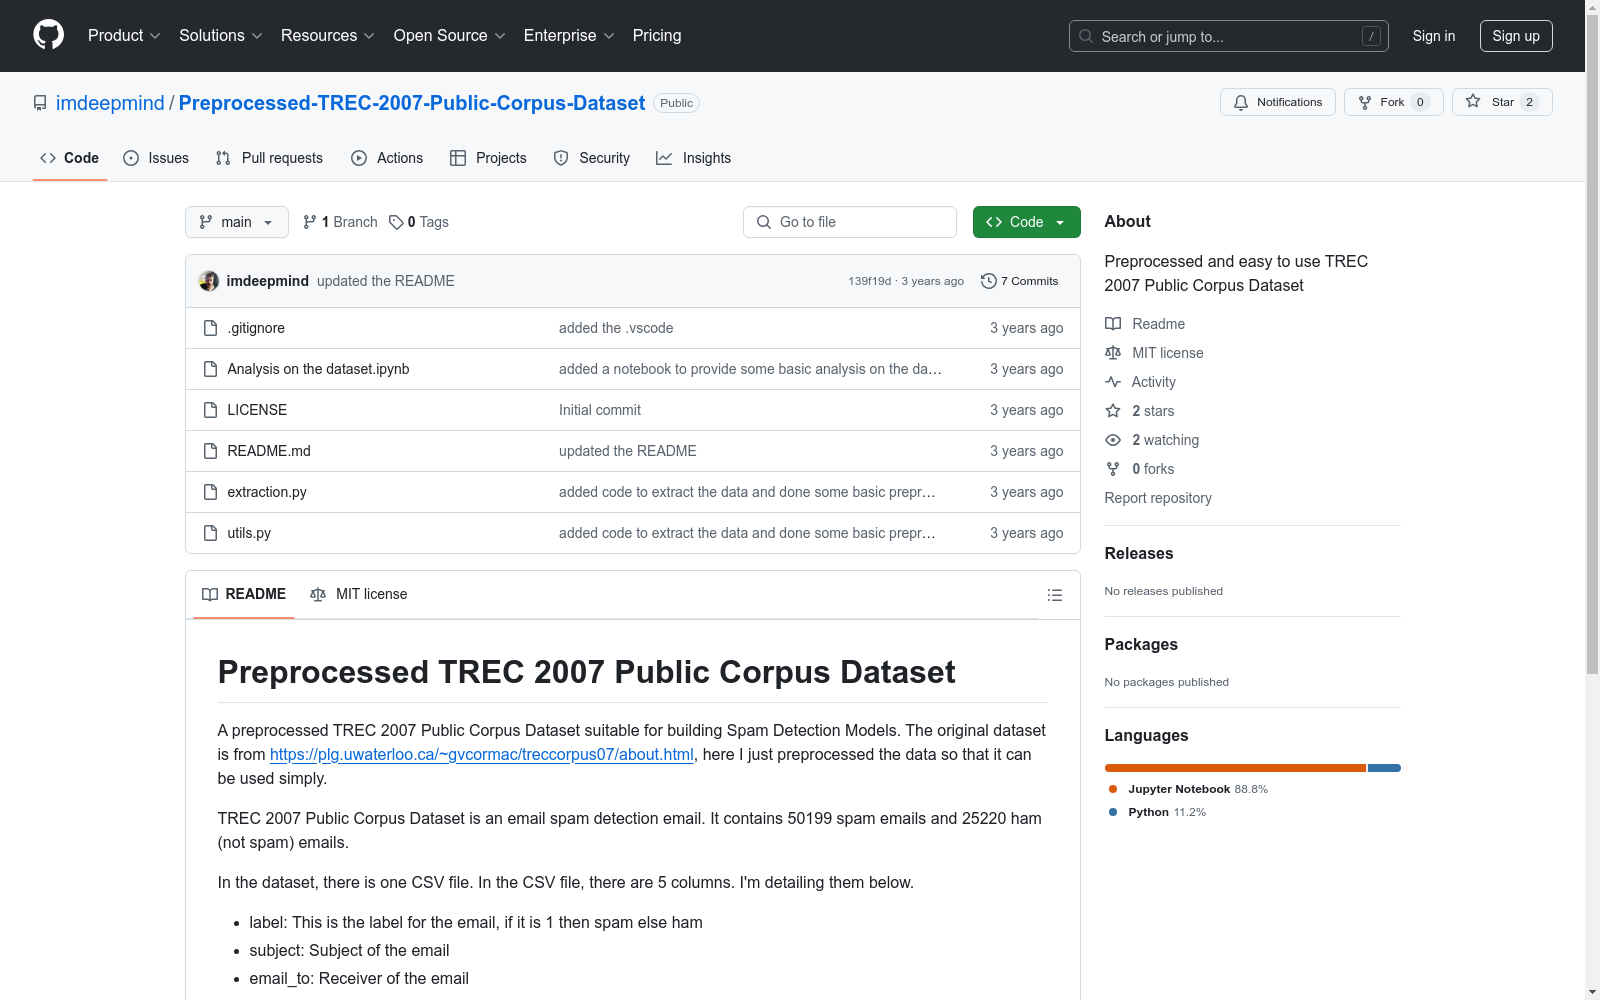1600x1000 pixels.
Task: Focus the Search or jump to field
Action: point(1229,36)
